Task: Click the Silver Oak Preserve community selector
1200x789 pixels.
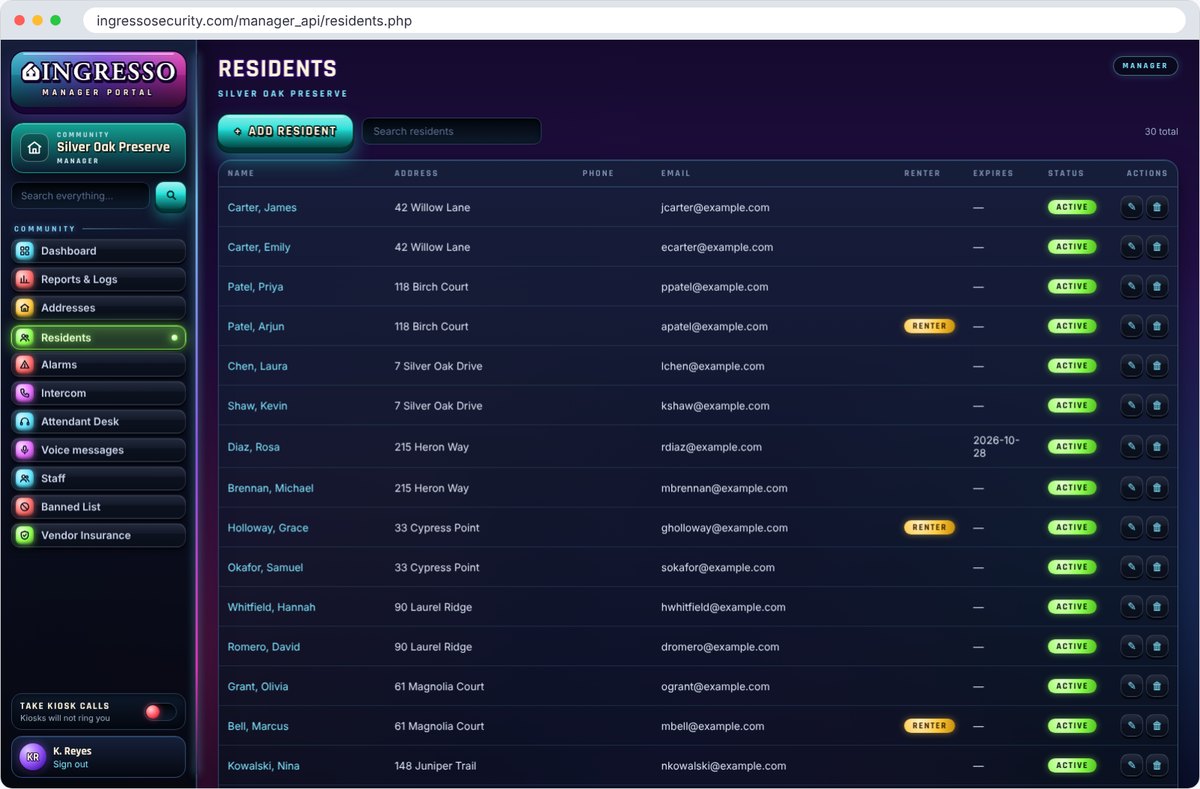Action: point(98,148)
